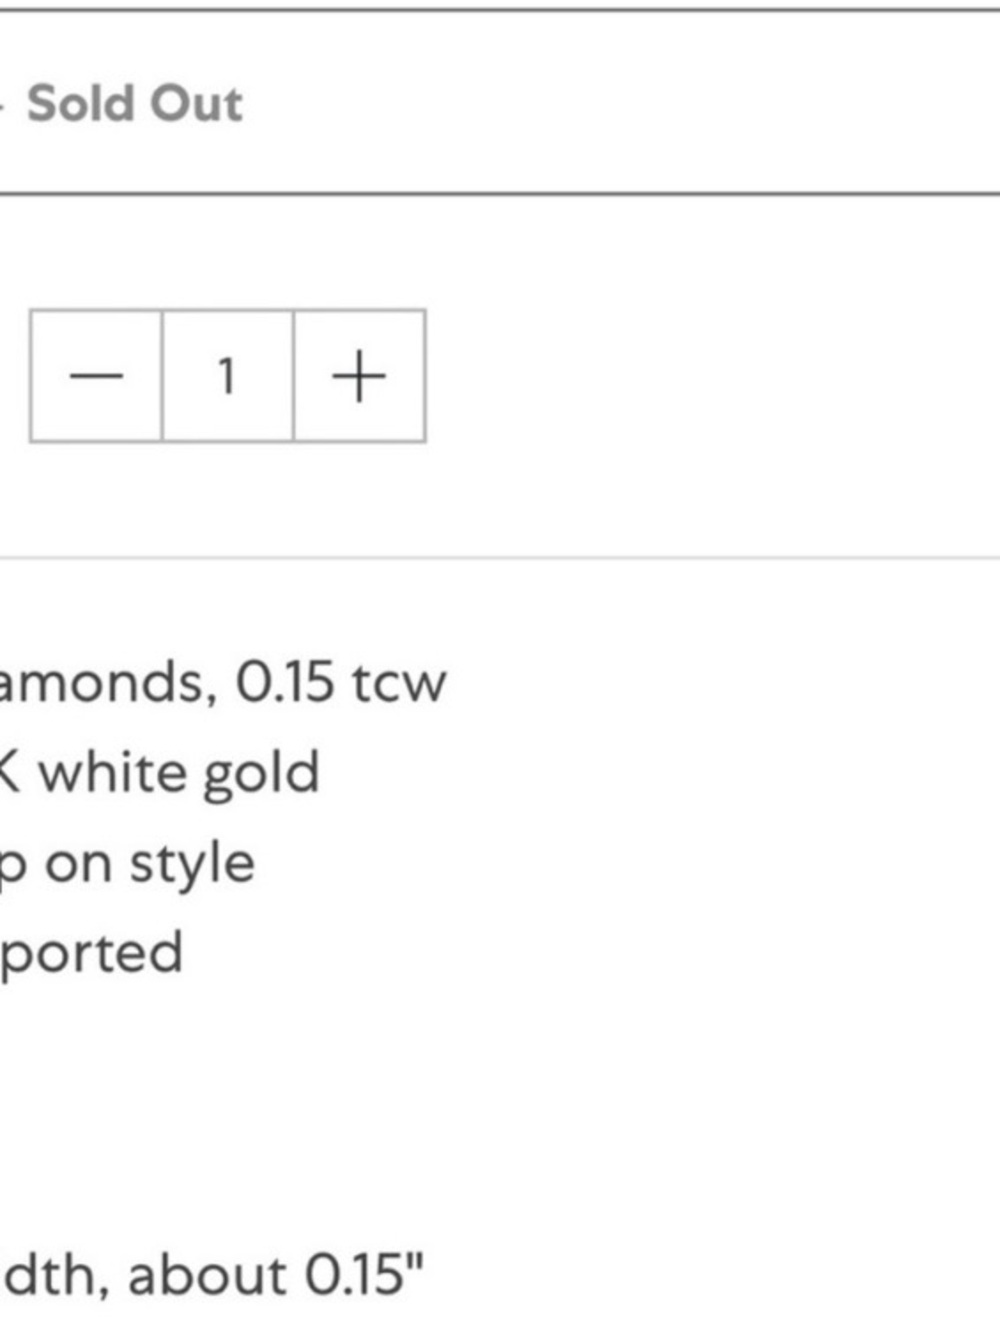Click the word "on" before style

[x=79, y=864]
